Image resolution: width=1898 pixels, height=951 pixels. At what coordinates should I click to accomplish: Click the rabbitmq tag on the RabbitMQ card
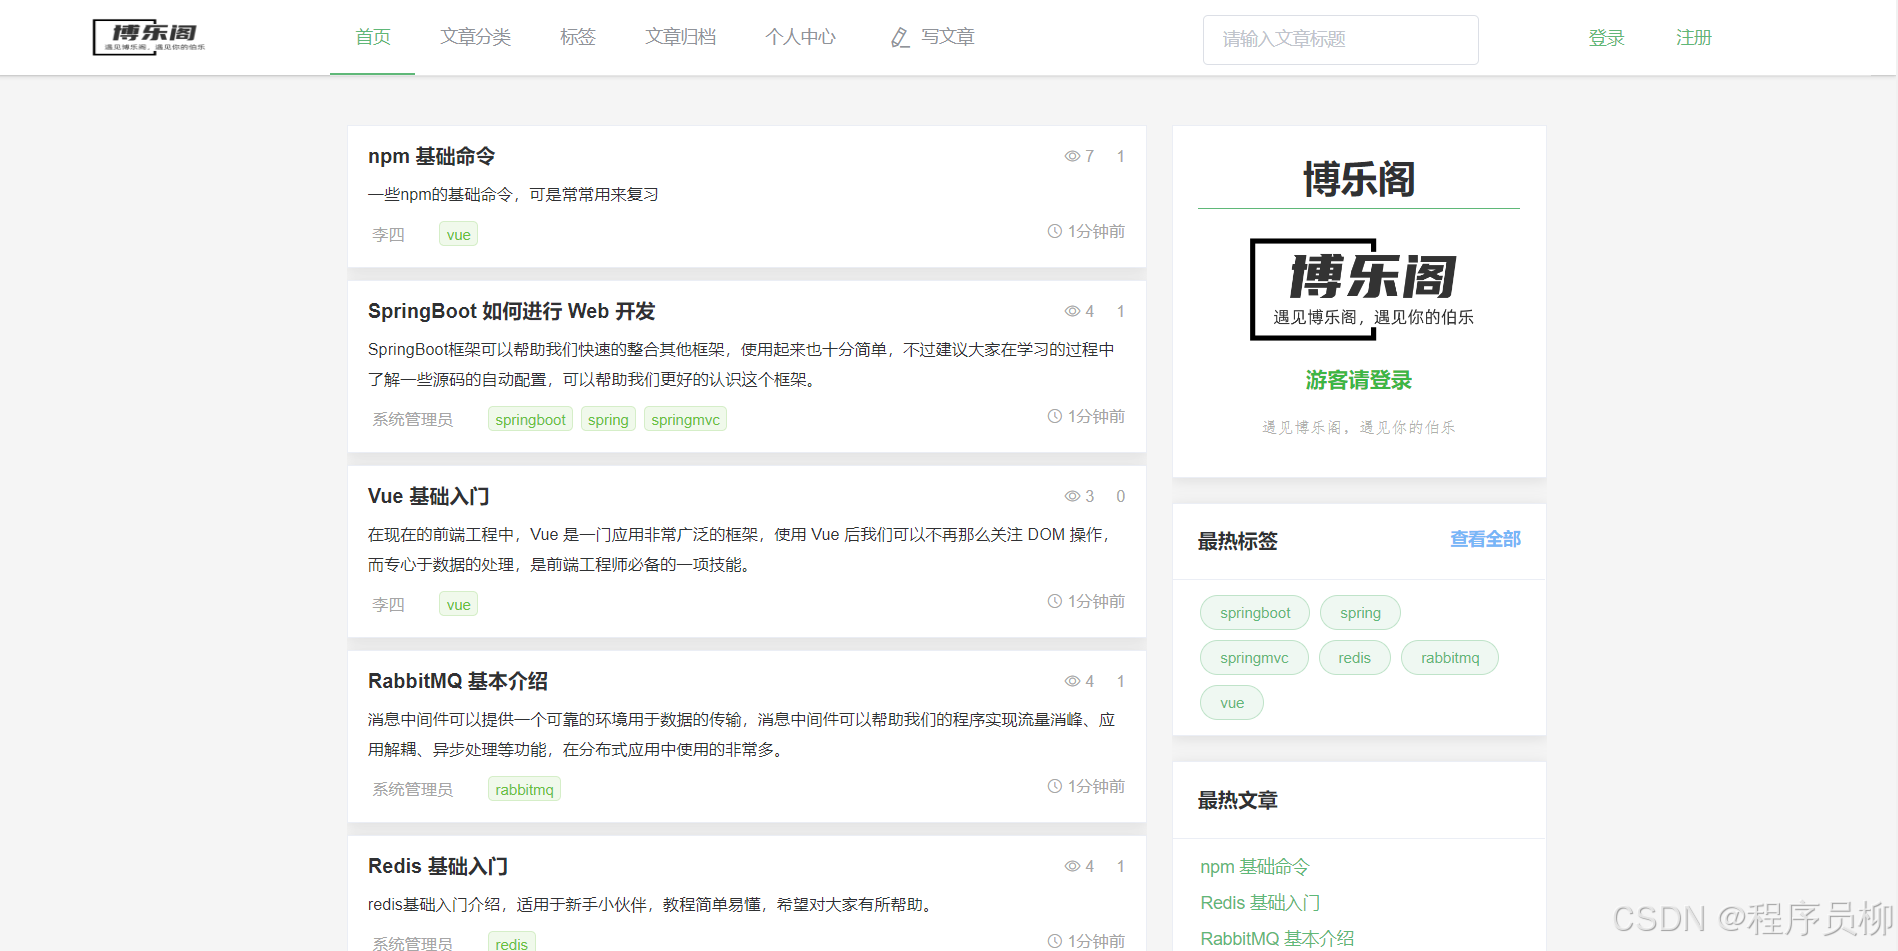click(524, 789)
